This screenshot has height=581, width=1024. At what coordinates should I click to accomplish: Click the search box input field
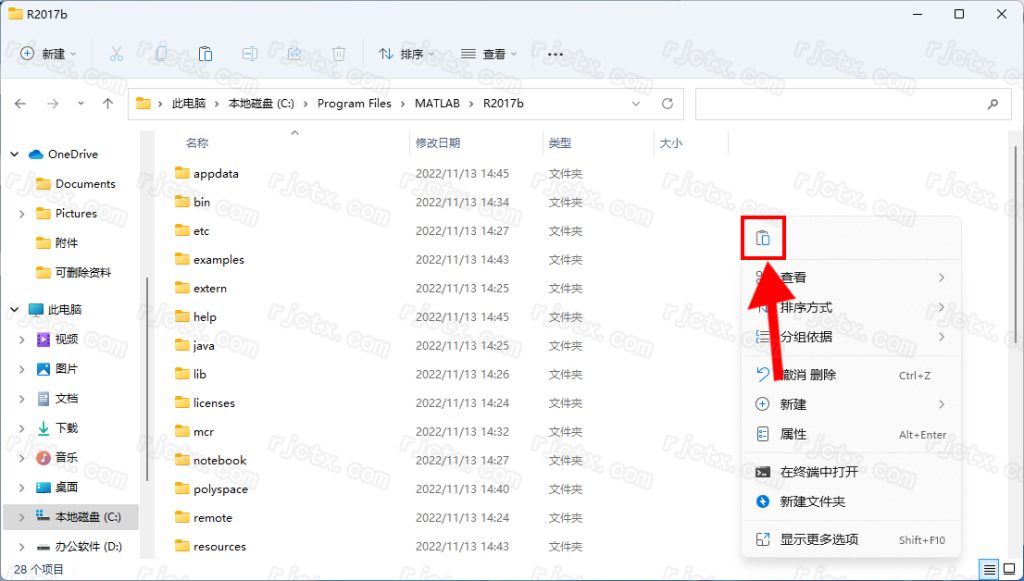(x=838, y=103)
